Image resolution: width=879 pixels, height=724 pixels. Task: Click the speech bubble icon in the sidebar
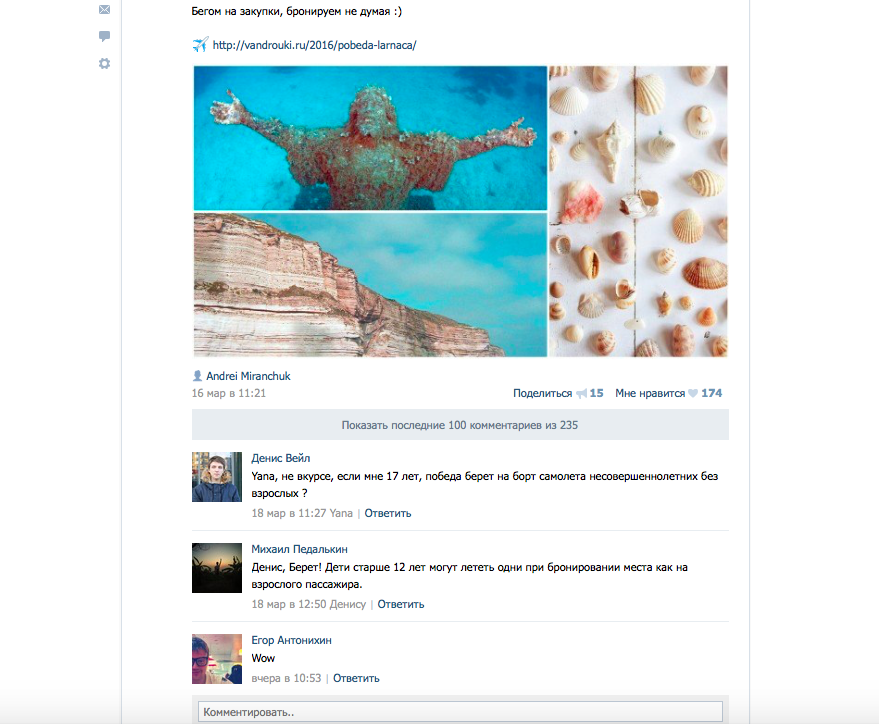click(x=104, y=37)
